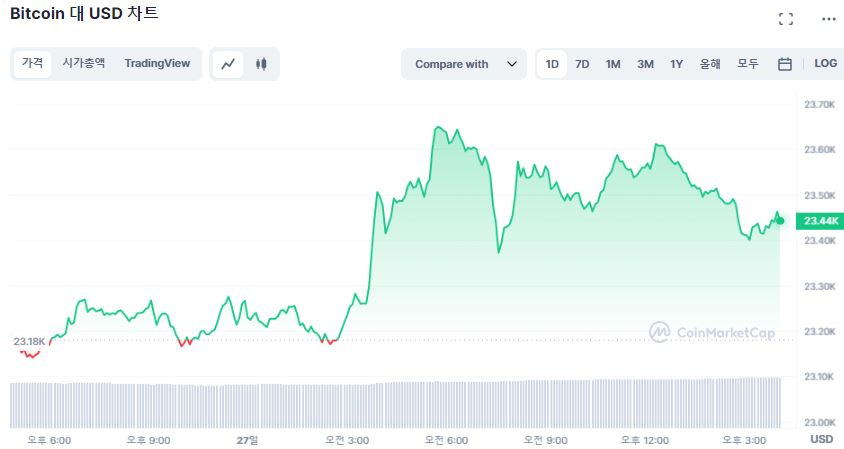The height and width of the screenshot is (449, 844).
Task: Switch to candlestick chart icon
Action: [261, 64]
